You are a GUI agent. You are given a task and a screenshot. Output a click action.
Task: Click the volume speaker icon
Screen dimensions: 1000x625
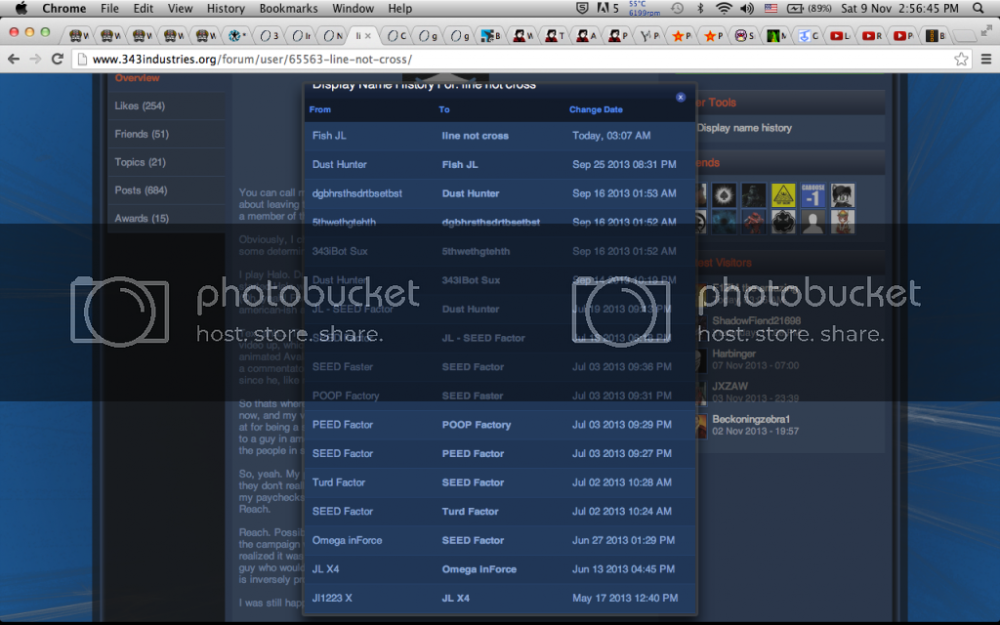pos(746,8)
